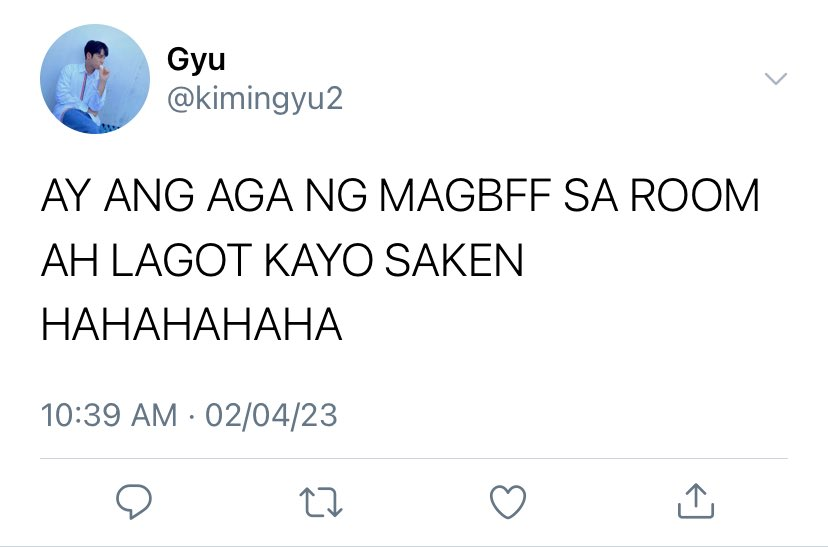Select the 02/04/23 date text
The image size is (828, 547).
[x=271, y=415]
